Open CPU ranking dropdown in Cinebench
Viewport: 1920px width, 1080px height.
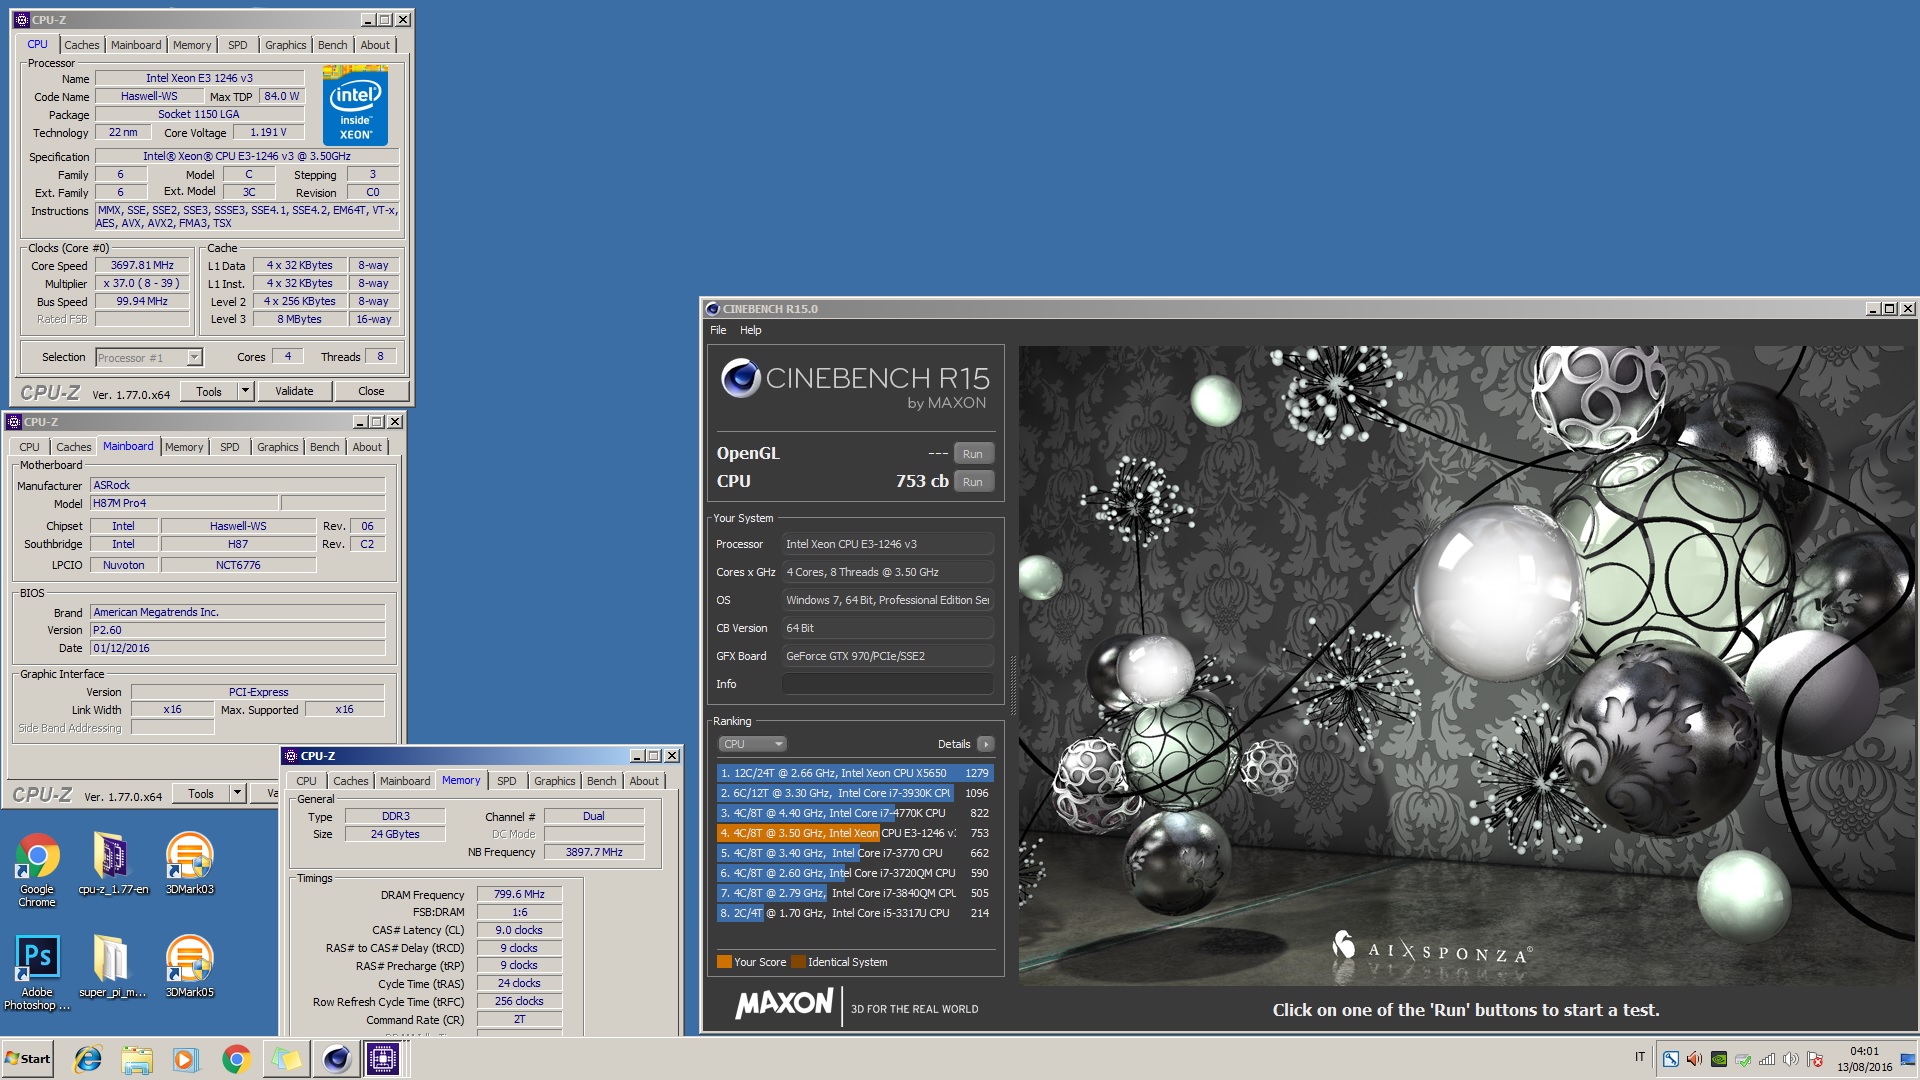point(752,744)
